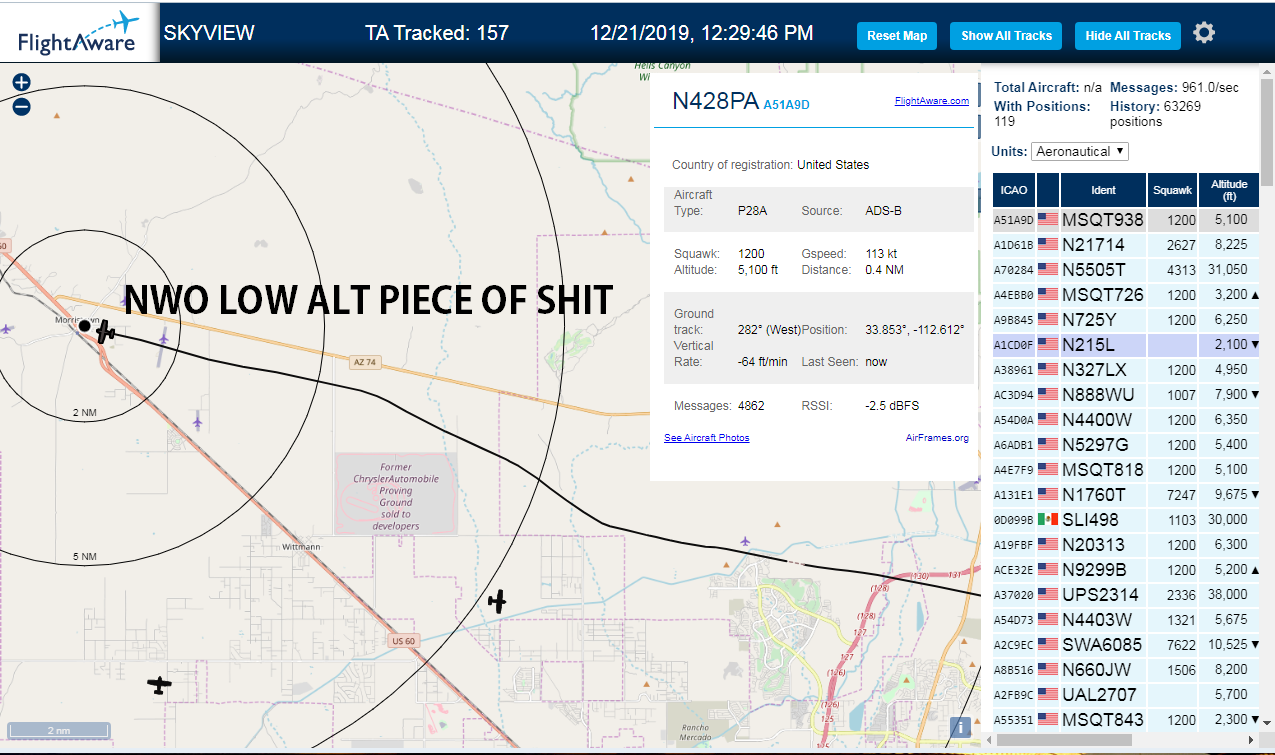Screen dimensions: 1275x755
Task: Select the N5297G aircraft row
Action: tap(1125, 445)
